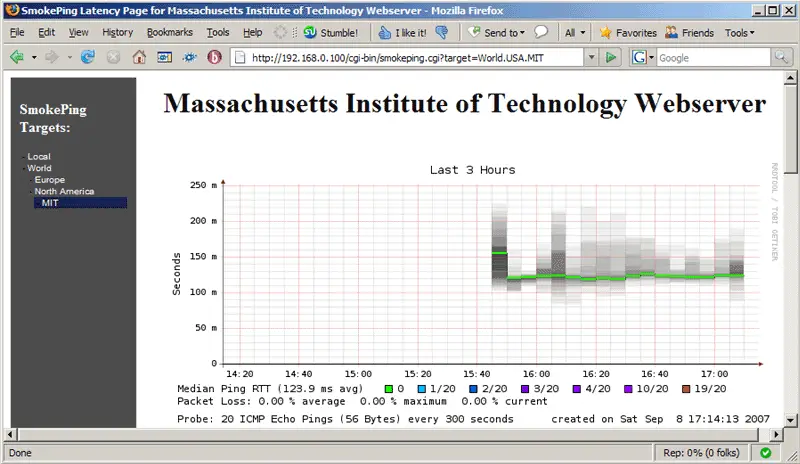The width and height of the screenshot is (800, 464).
Task: Click the I like it! thumbs up
Action: 403,33
